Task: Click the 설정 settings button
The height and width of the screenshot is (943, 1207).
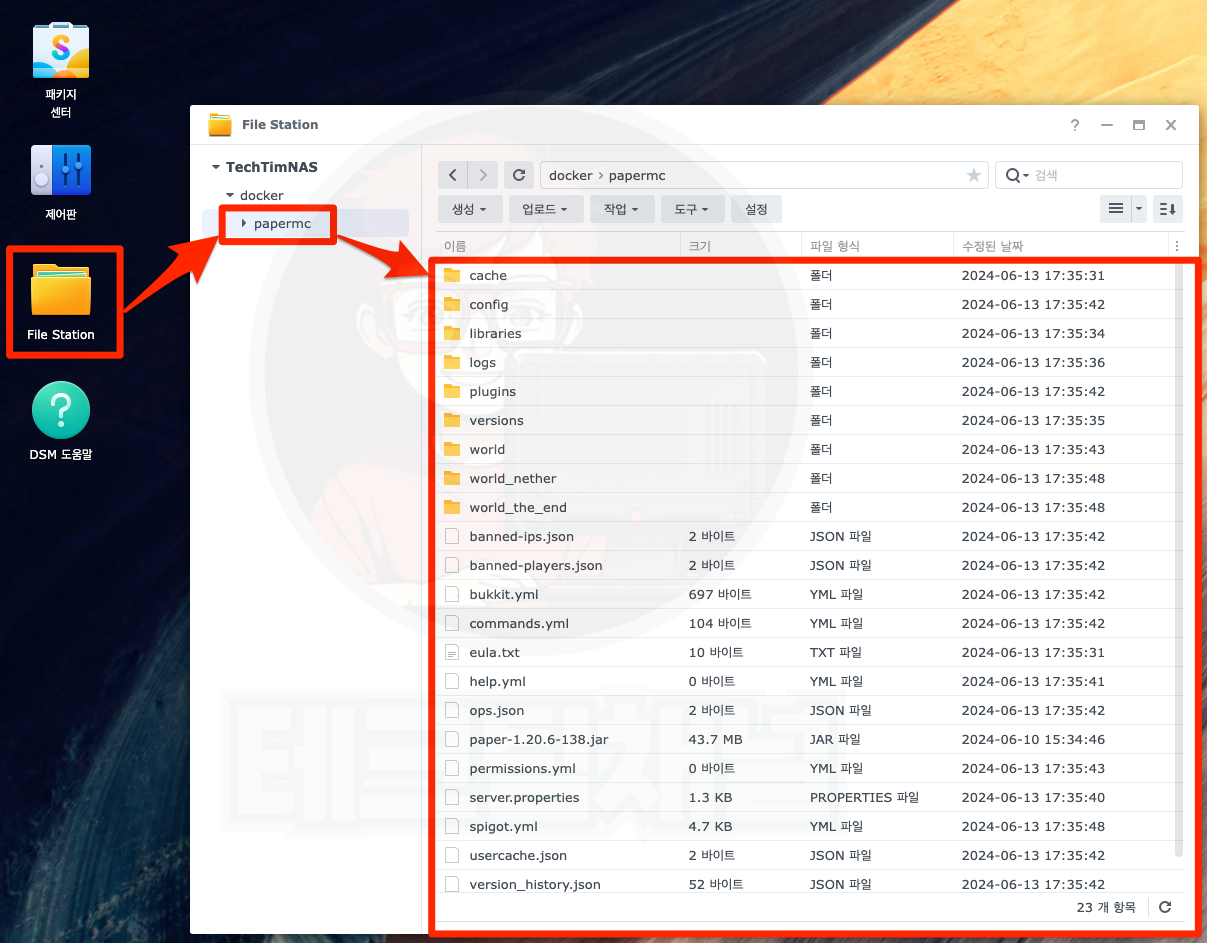Action: [756, 209]
